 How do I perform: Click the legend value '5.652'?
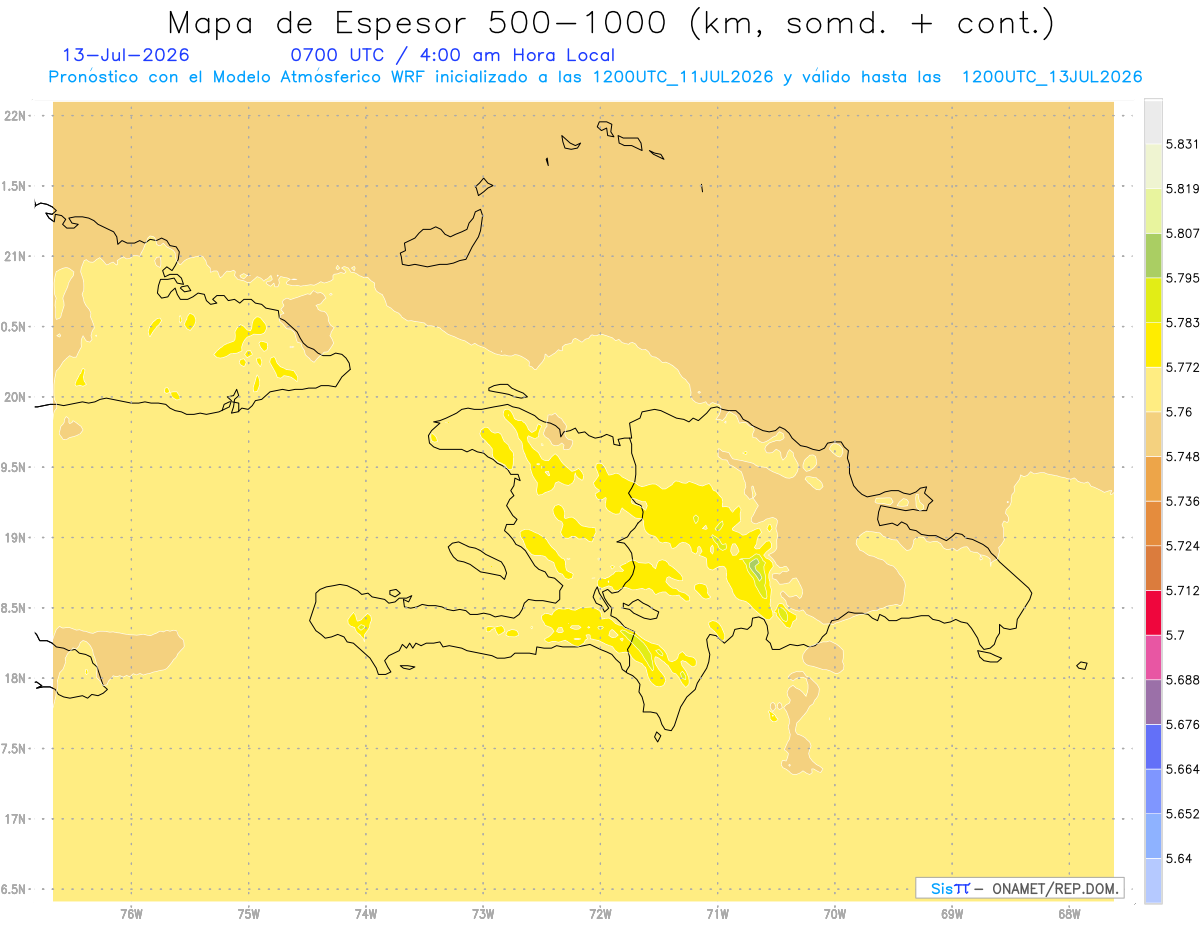(1182, 814)
